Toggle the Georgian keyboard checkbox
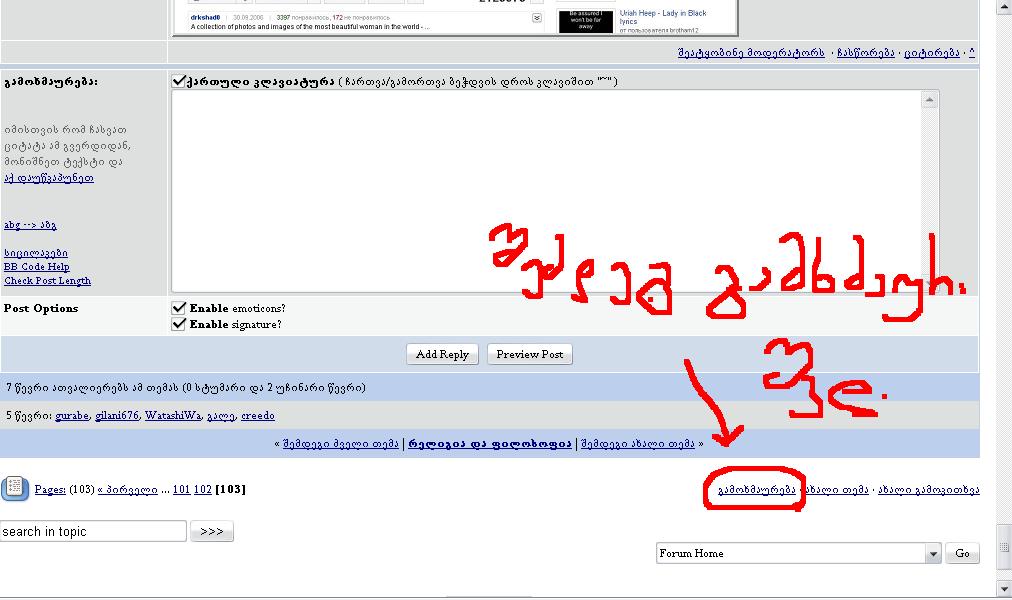This screenshot has height=600, width=1012. pyautogui.click(x=179, y=81)
